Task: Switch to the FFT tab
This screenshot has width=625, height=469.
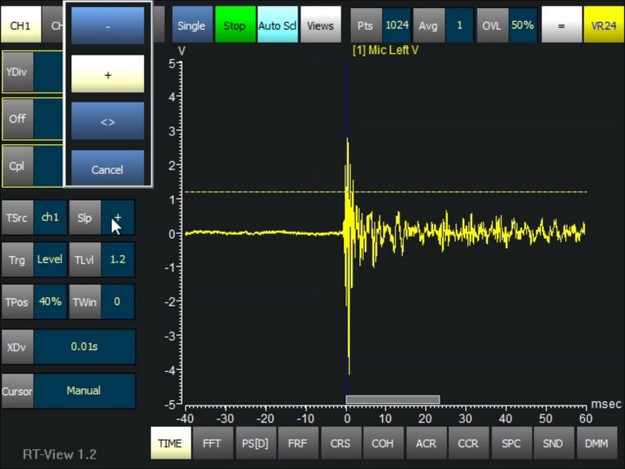Action: (211, 442)
